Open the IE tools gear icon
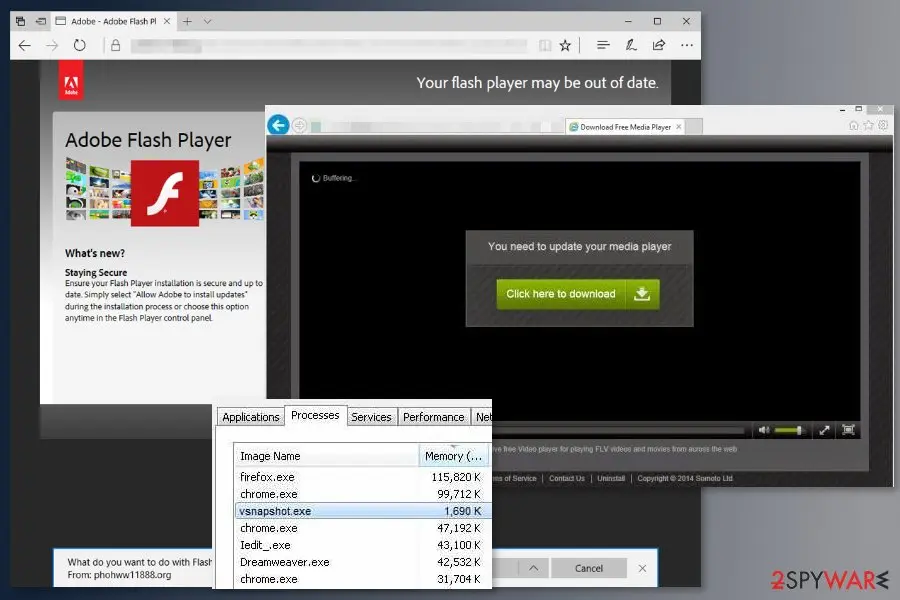 pos(883,125)
